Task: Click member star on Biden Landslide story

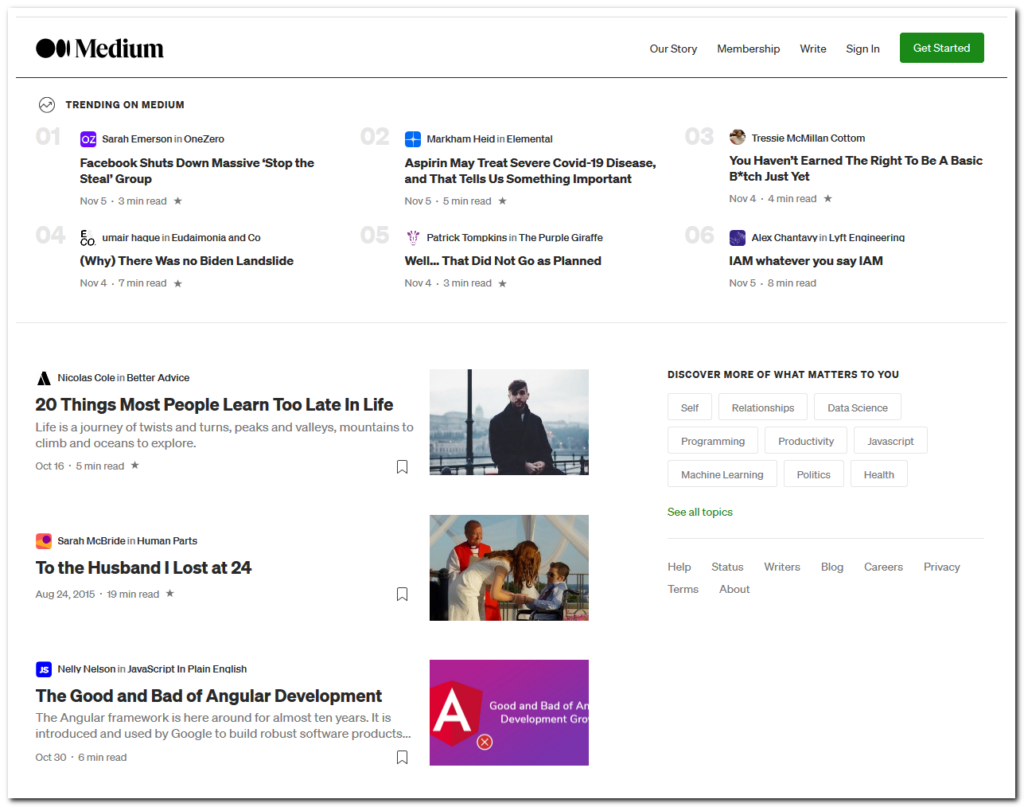Action: [178, 283]
